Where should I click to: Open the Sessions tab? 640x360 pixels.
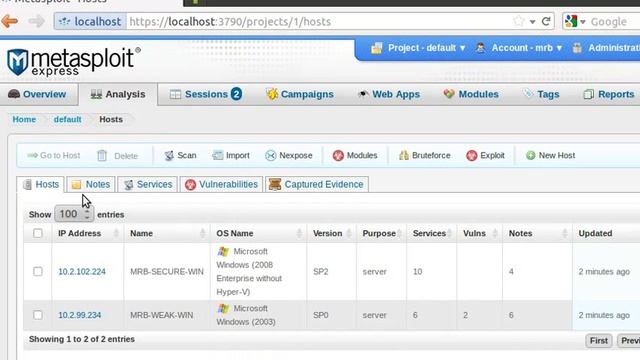(x=206, y=94)
